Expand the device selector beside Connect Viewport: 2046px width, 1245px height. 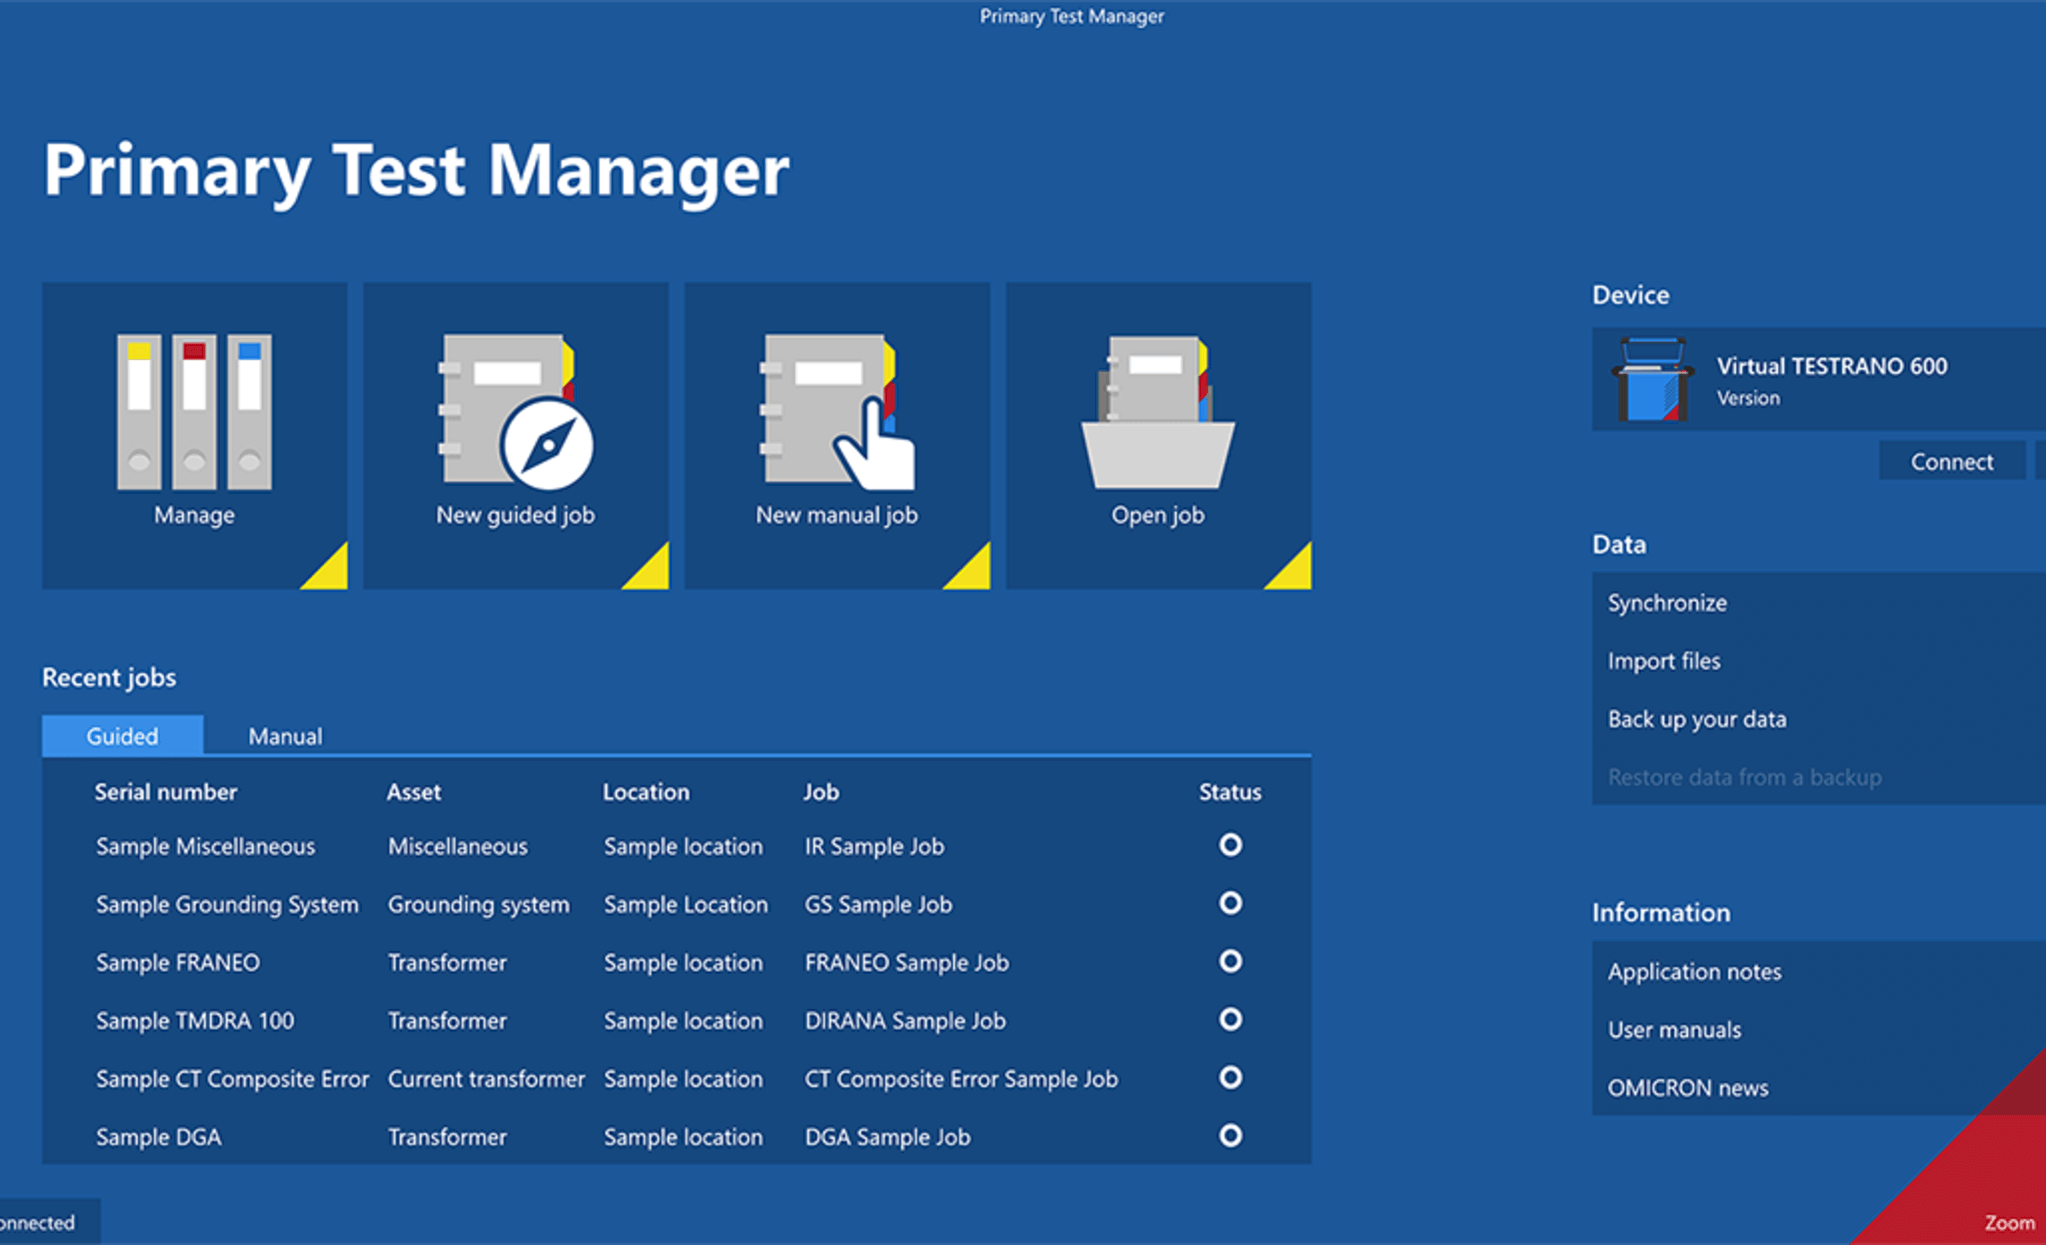[2038, 460]
